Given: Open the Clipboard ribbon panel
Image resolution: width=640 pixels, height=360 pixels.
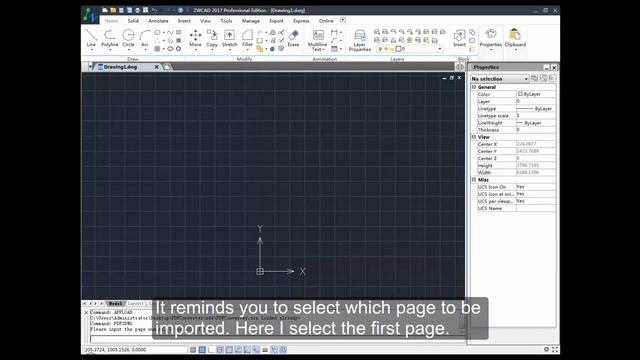Looking at the screenshot, I should 515,38.
